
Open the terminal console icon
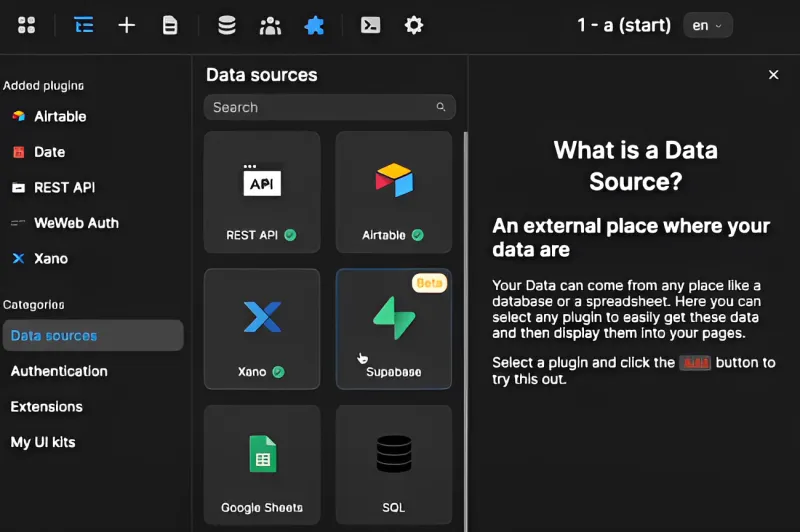click(x=370, y=26)
